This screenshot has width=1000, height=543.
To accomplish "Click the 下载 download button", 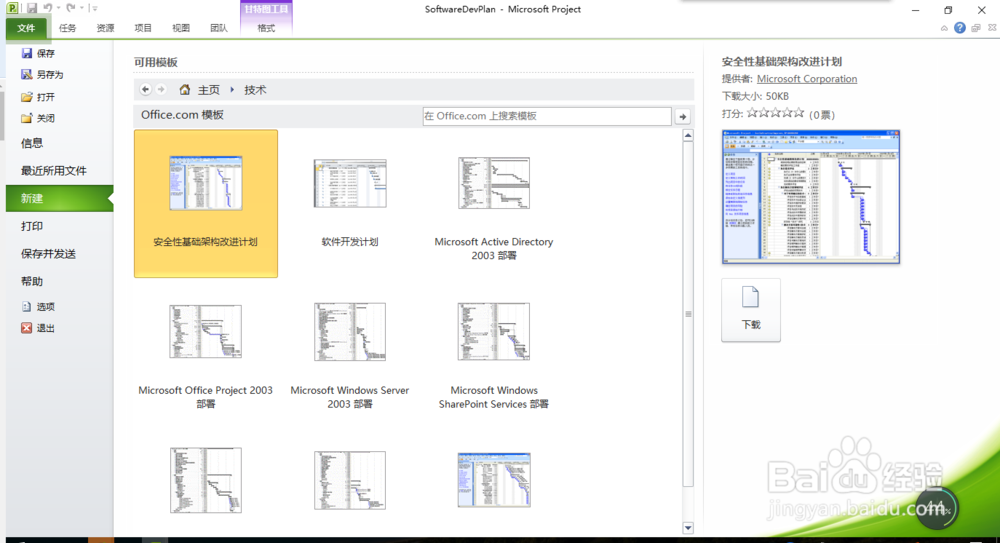I will [x=751, y=309].
